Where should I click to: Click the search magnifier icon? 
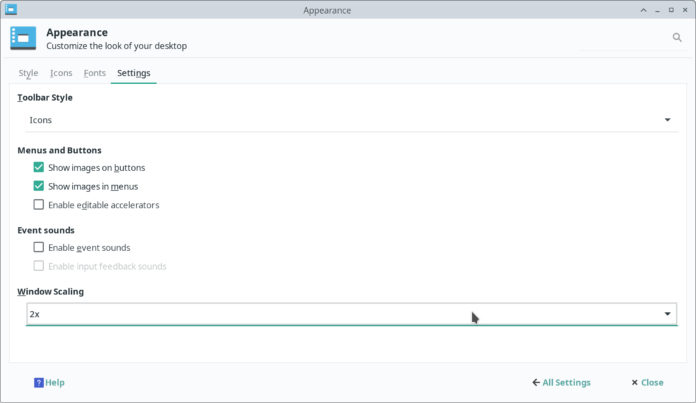click(676, 38)
